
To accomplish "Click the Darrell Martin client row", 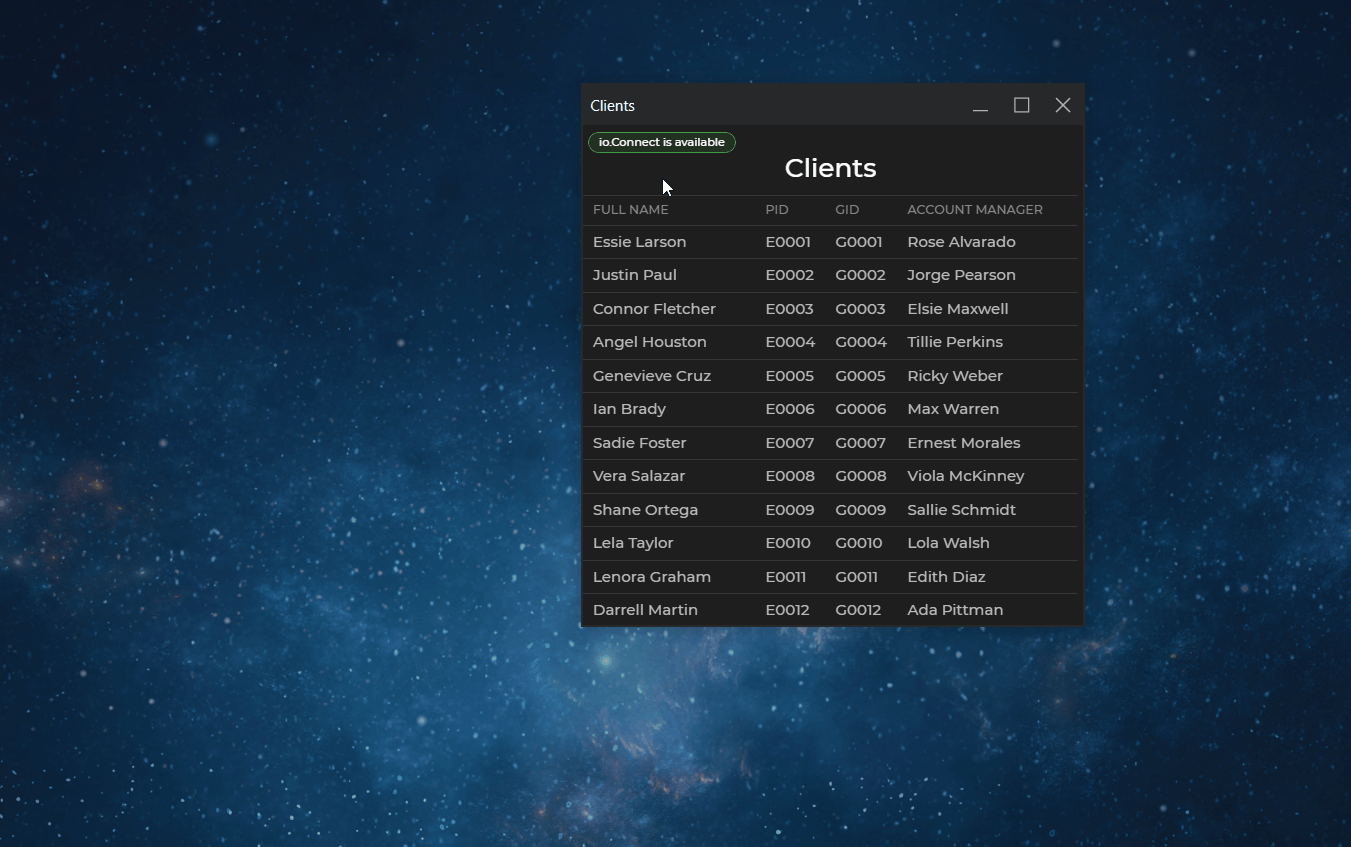I will point(645,610).
